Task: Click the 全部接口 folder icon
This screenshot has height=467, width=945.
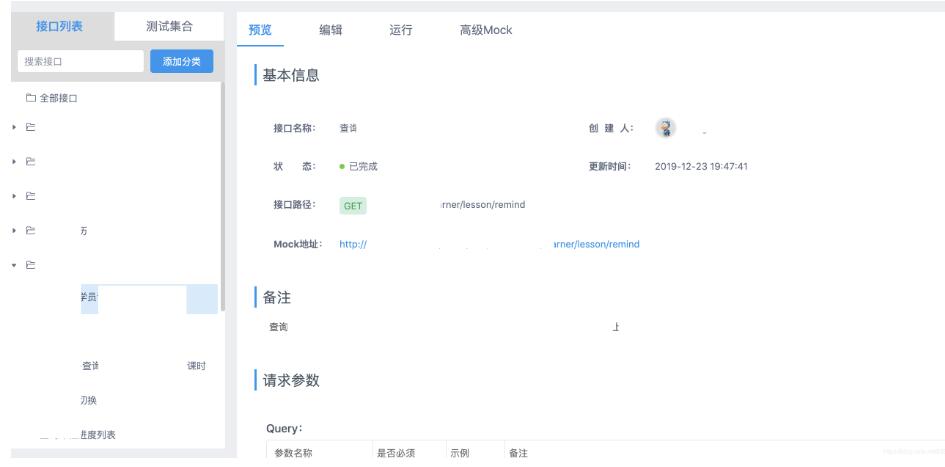Action: [31, 98]
